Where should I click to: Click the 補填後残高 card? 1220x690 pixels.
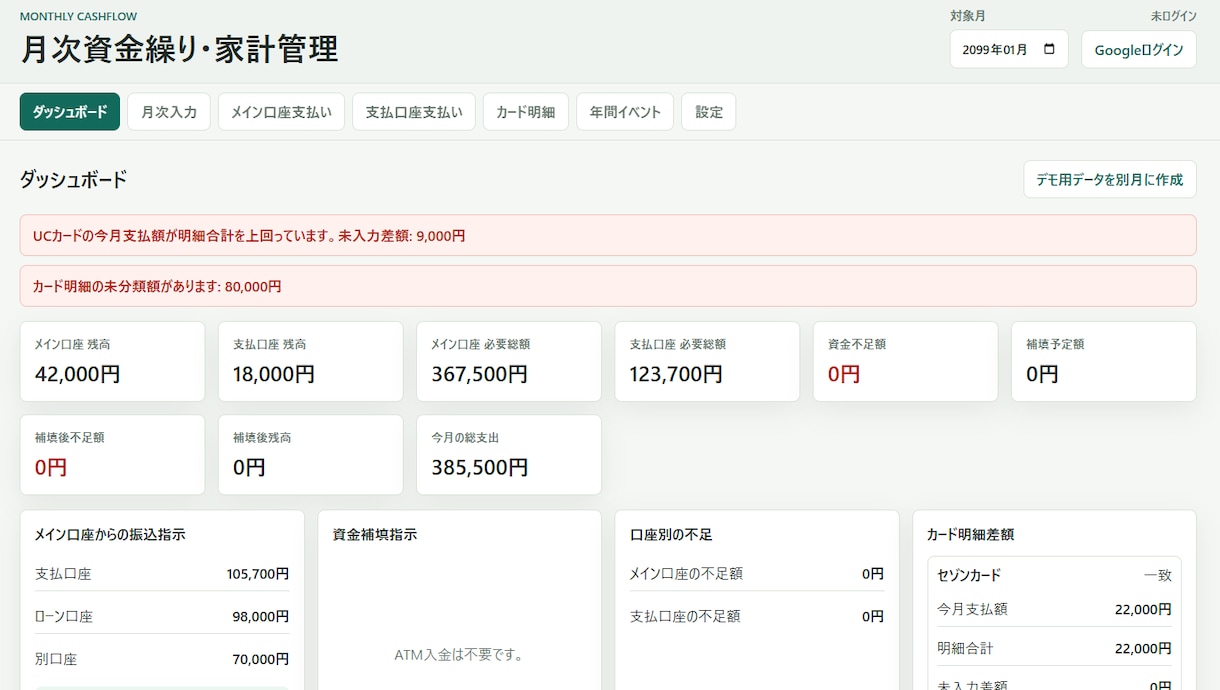click(x=310, y=455)
